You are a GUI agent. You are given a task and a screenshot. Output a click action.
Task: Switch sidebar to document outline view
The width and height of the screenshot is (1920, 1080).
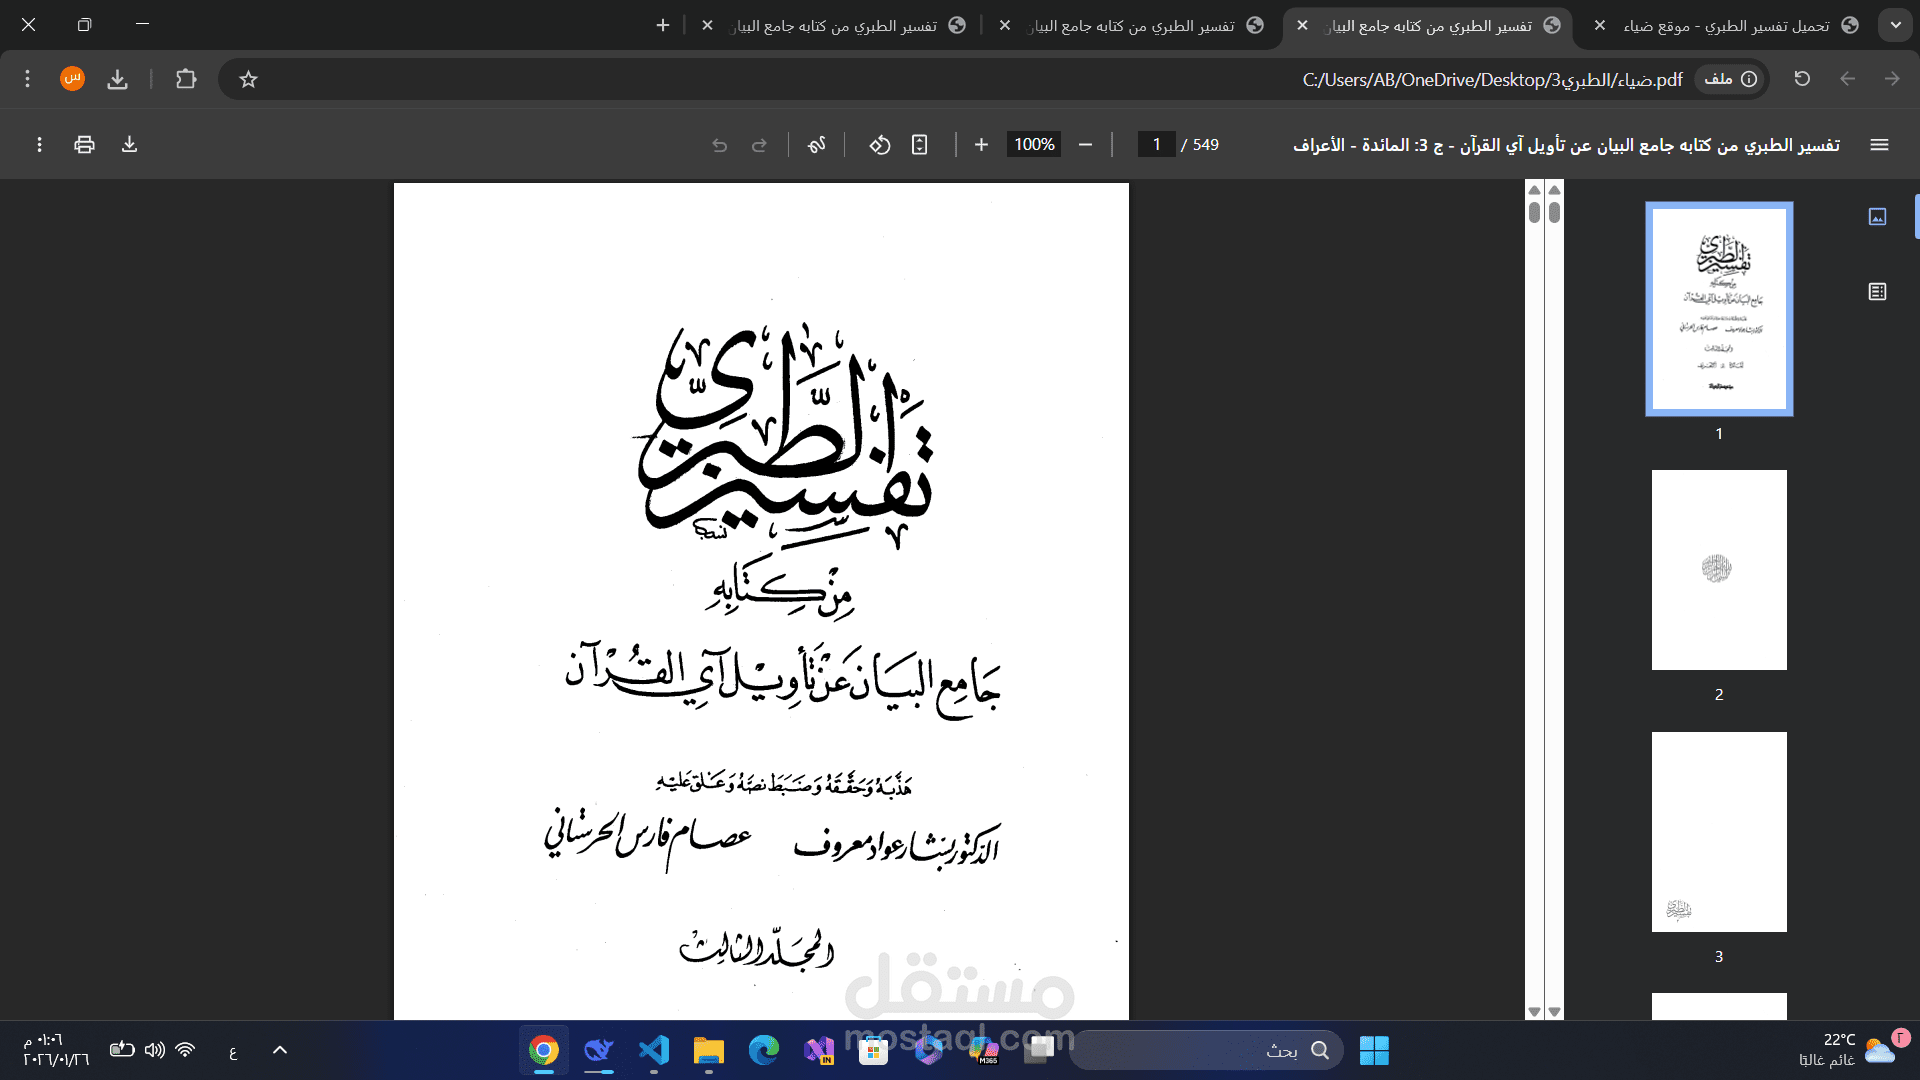(1877, 292)
